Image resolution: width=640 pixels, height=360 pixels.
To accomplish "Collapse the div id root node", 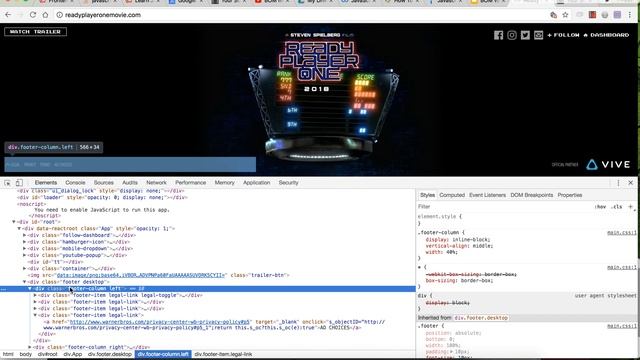I will click(14, 222).
